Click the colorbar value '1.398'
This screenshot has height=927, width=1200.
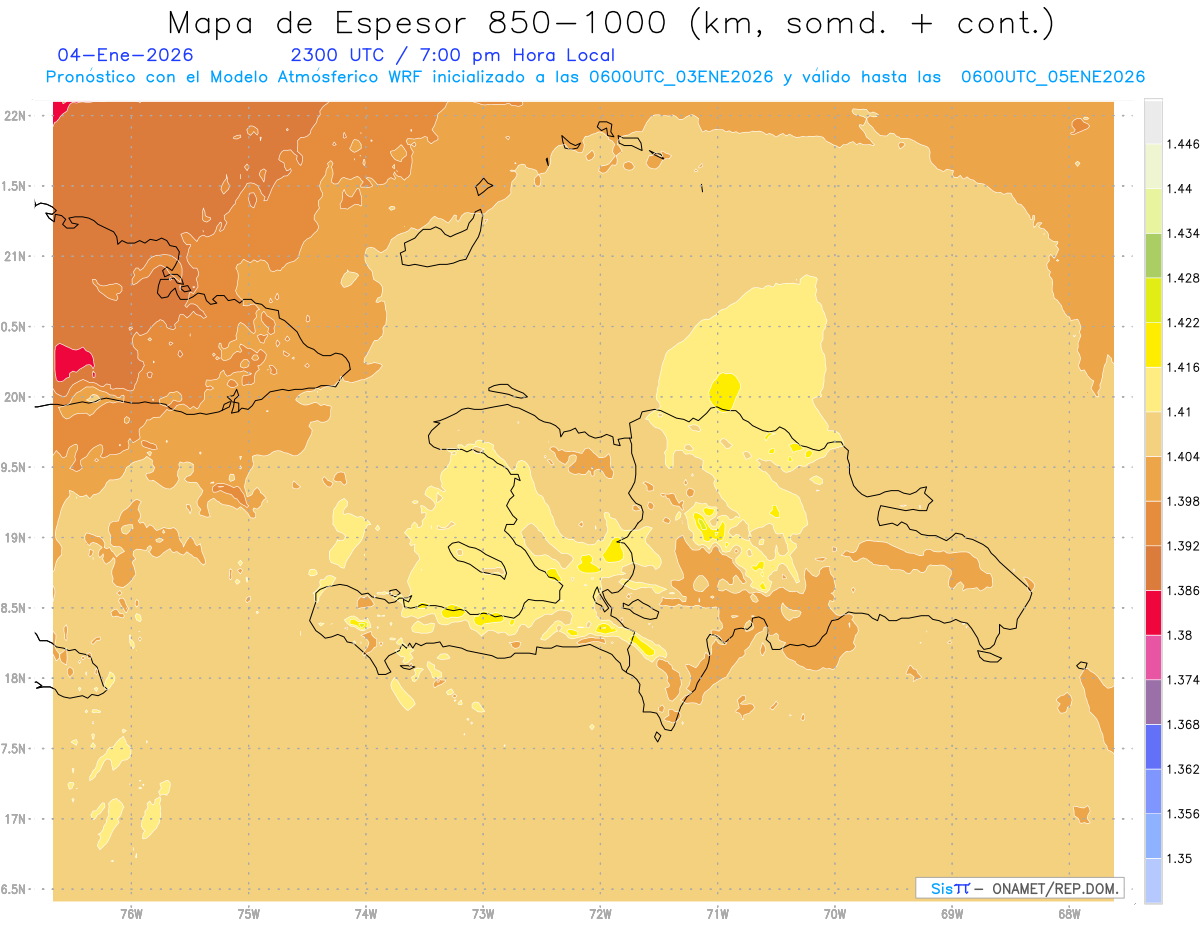1183,501
